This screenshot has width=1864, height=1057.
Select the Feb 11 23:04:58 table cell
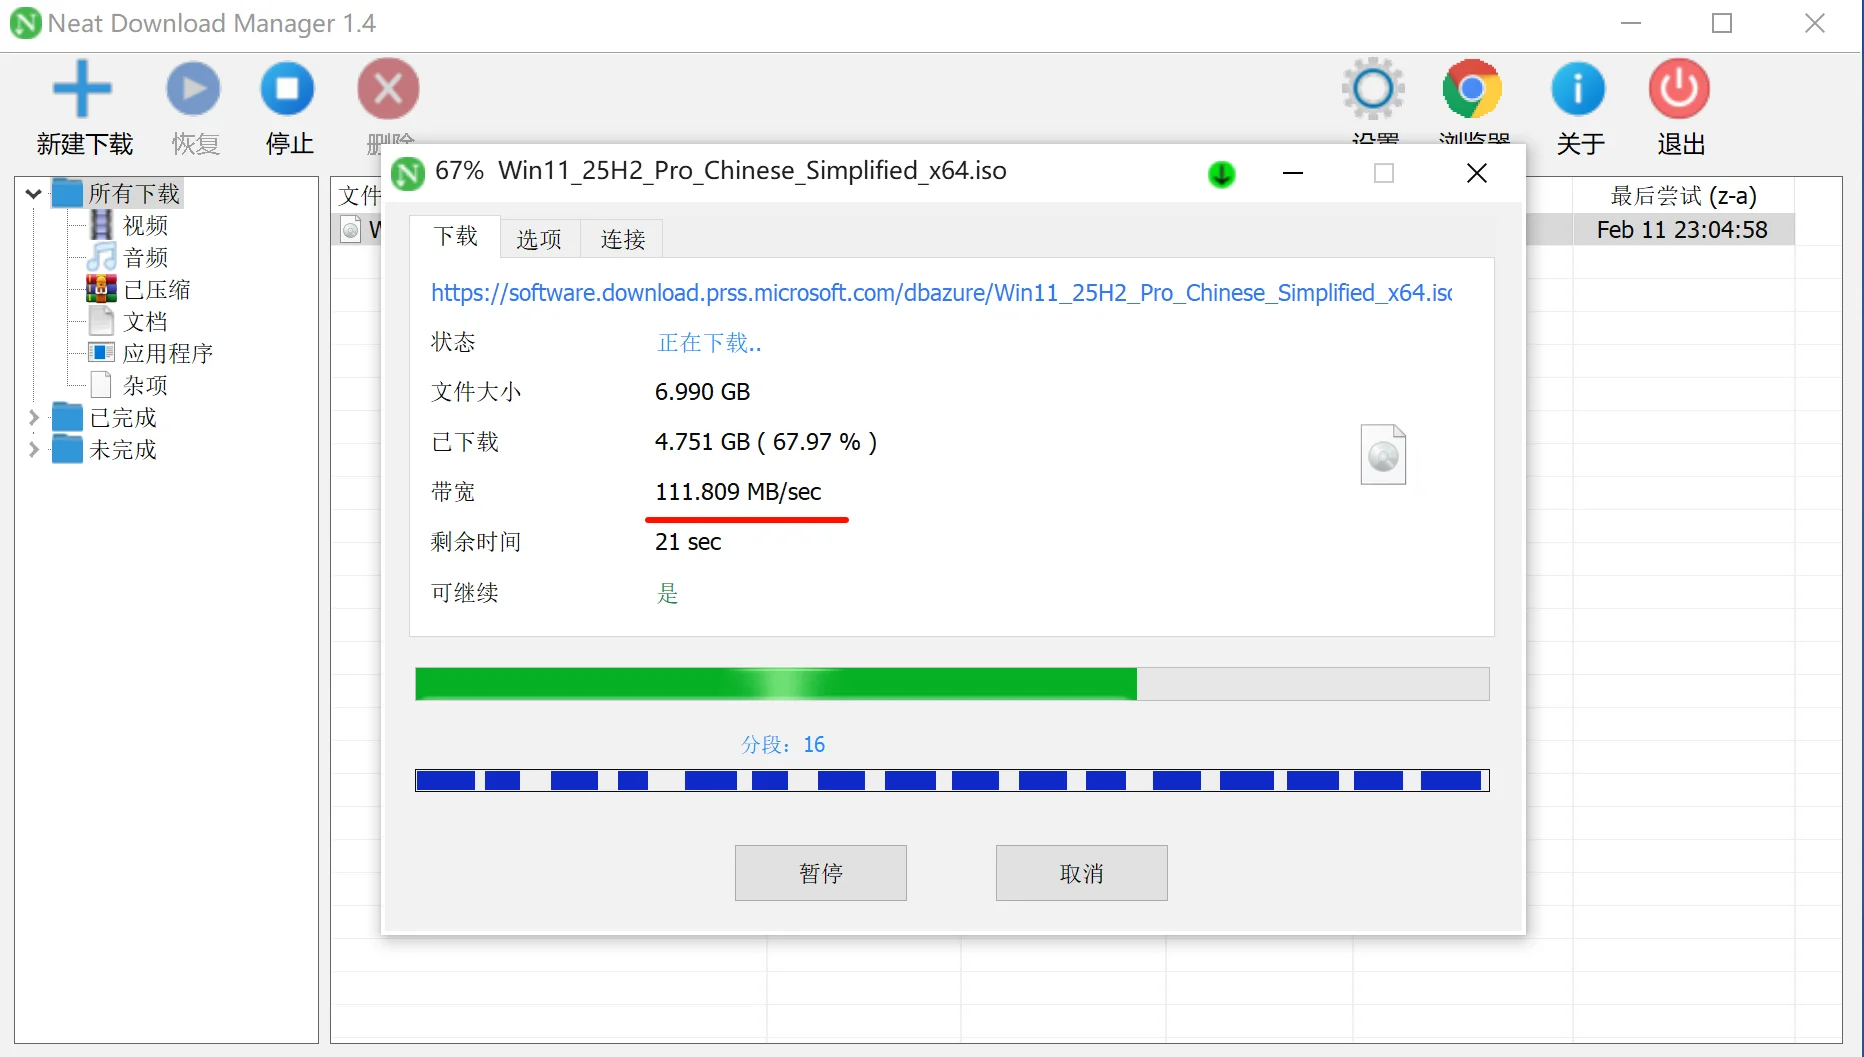point(1683,229)
